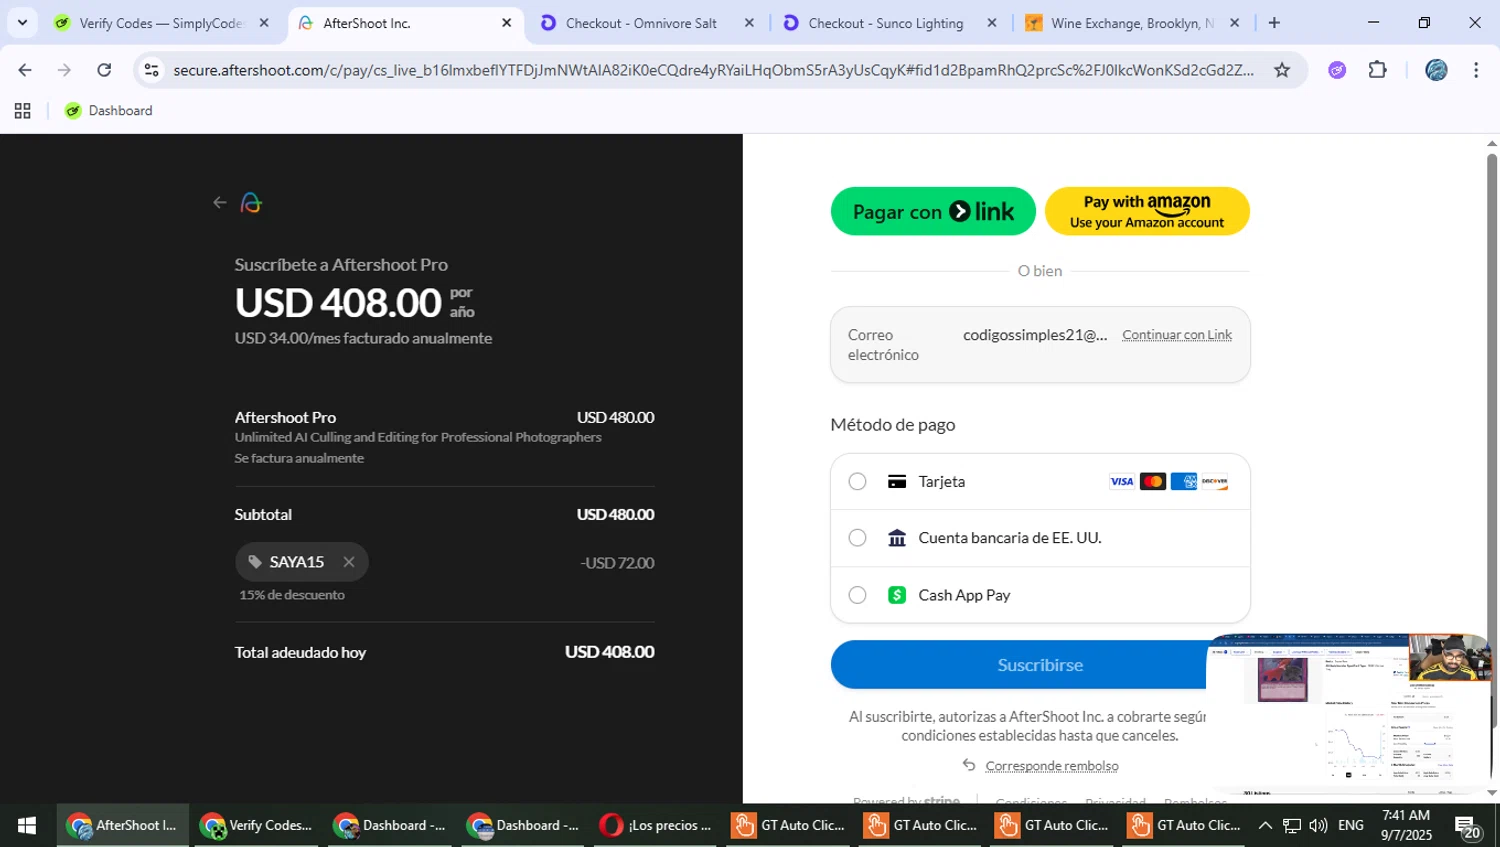Go back using the checkout back arrow

[220, 203]
